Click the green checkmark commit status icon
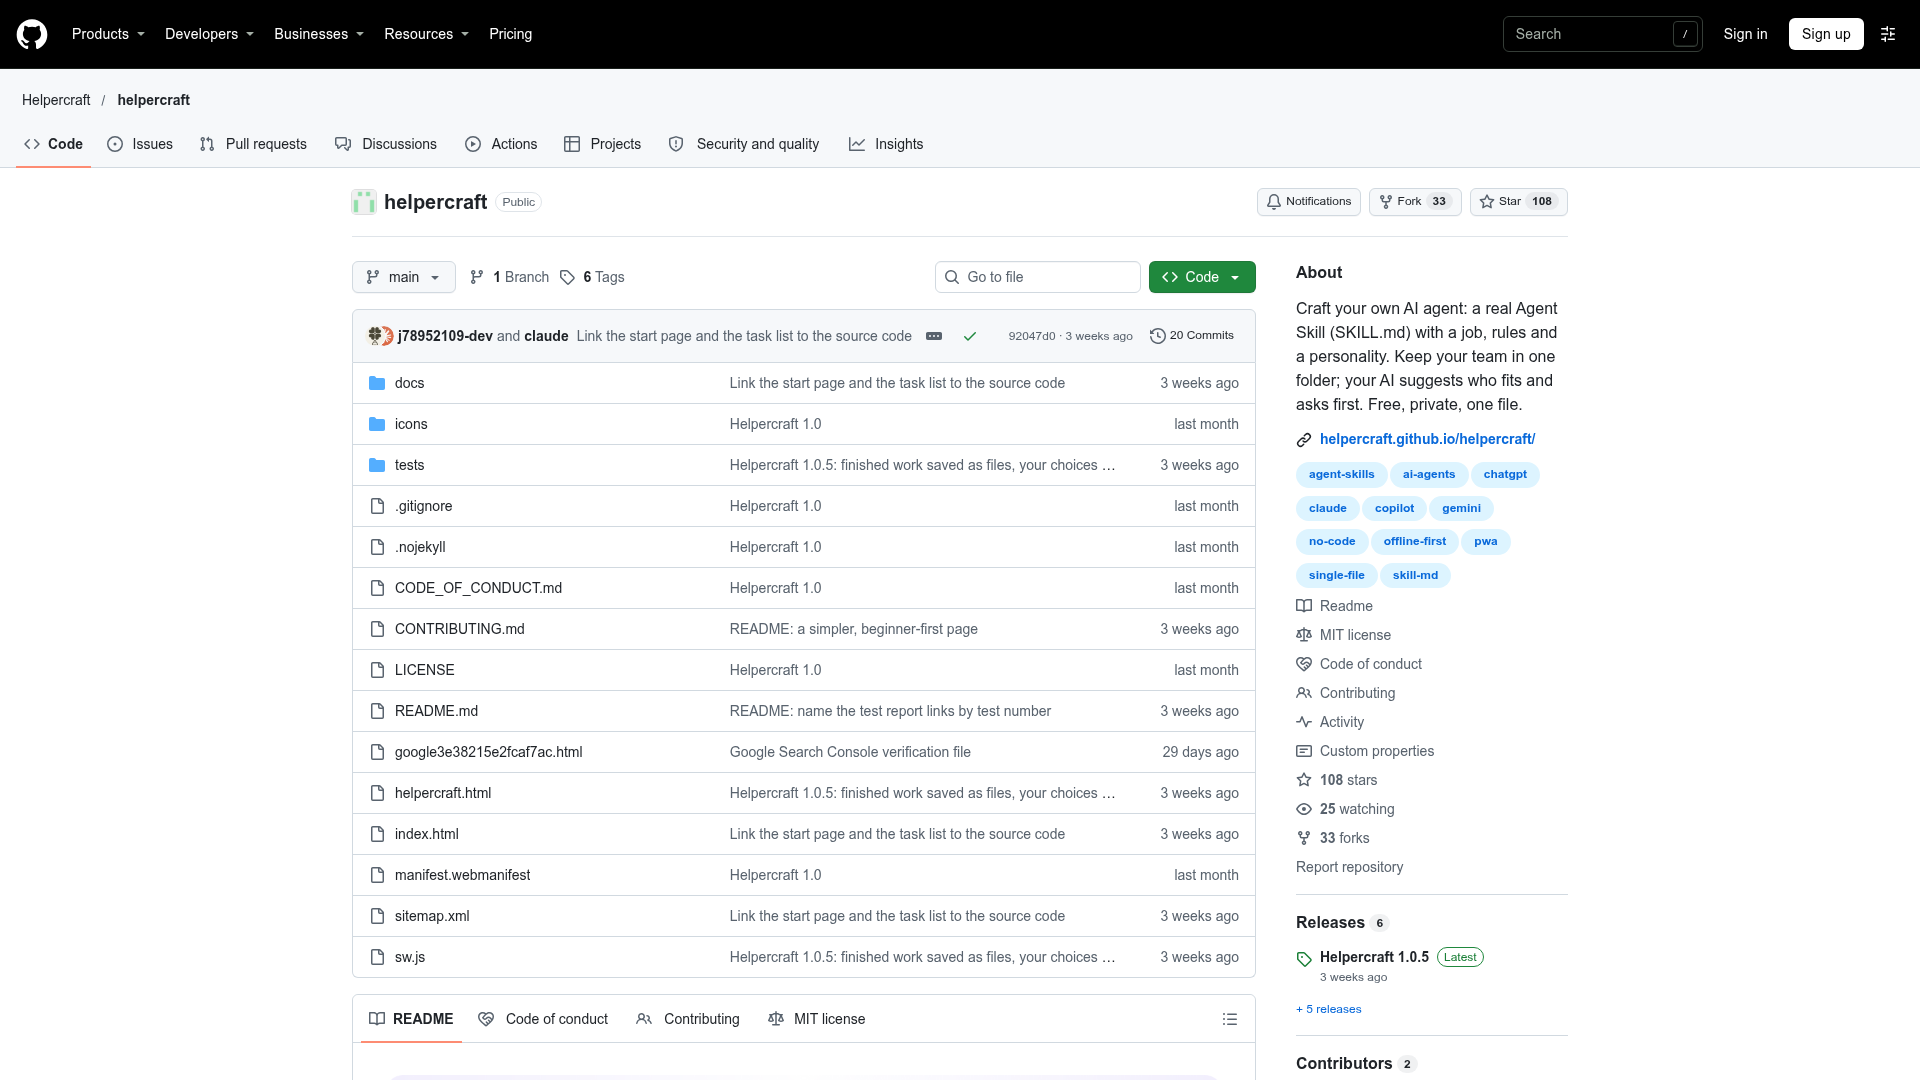The width and height of the screenshot is (1920, 1080). [969, 336]
